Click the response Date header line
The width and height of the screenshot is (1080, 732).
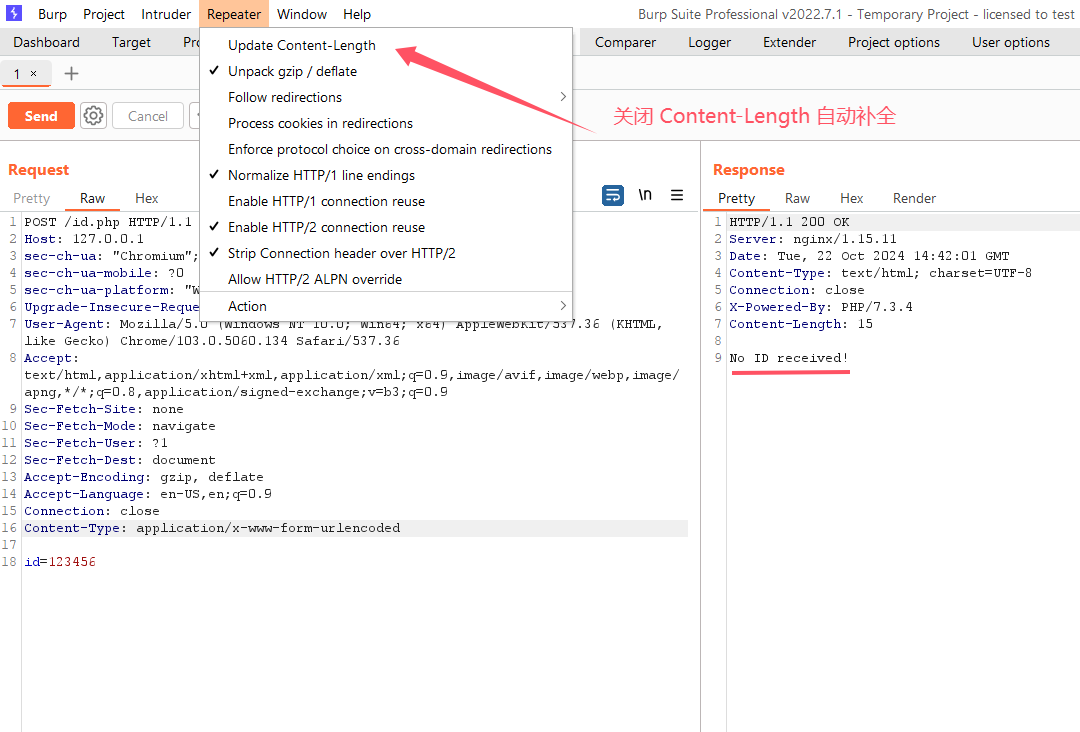[x=869, y=256]
